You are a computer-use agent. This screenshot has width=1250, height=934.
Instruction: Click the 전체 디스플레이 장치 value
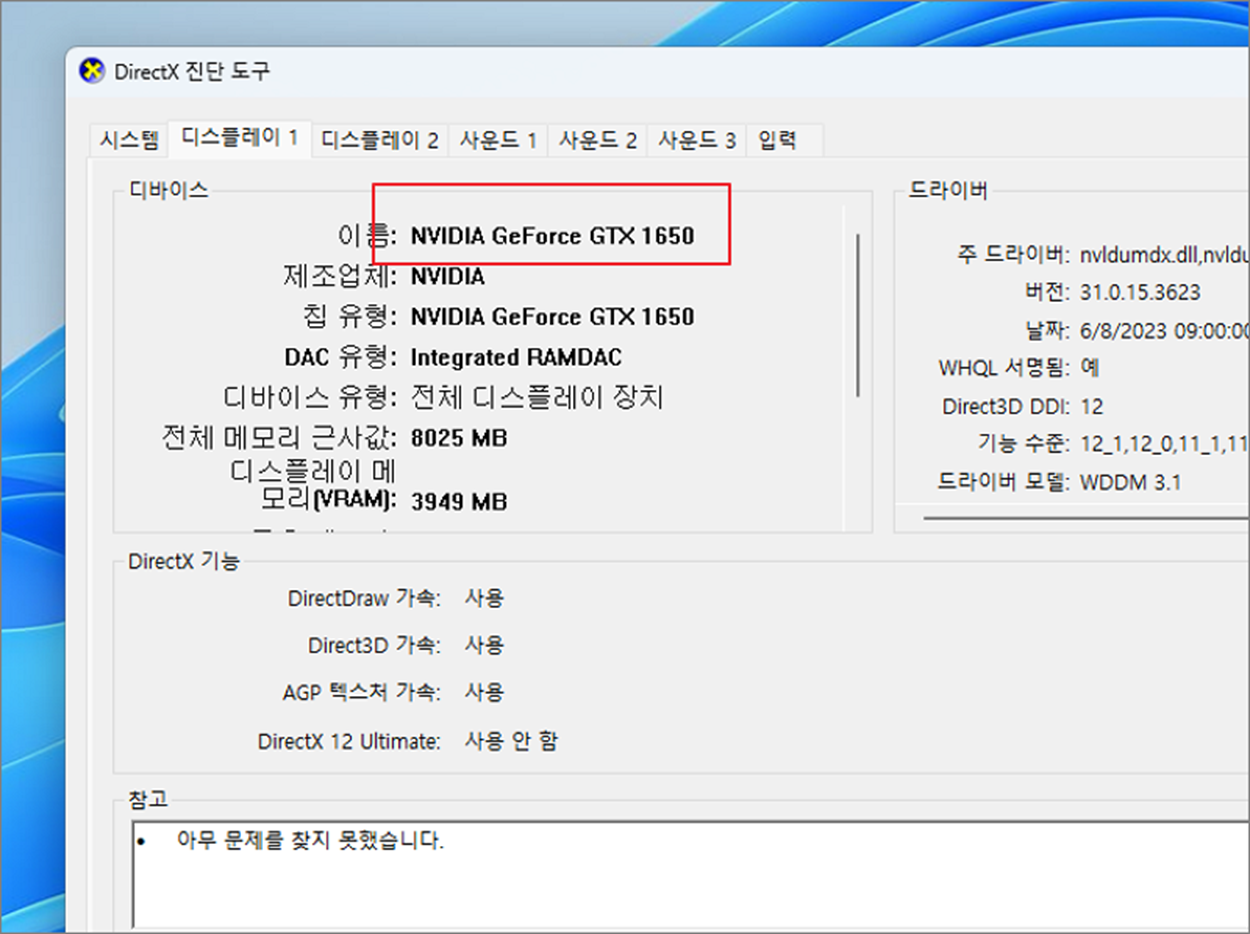coord(537,398)
